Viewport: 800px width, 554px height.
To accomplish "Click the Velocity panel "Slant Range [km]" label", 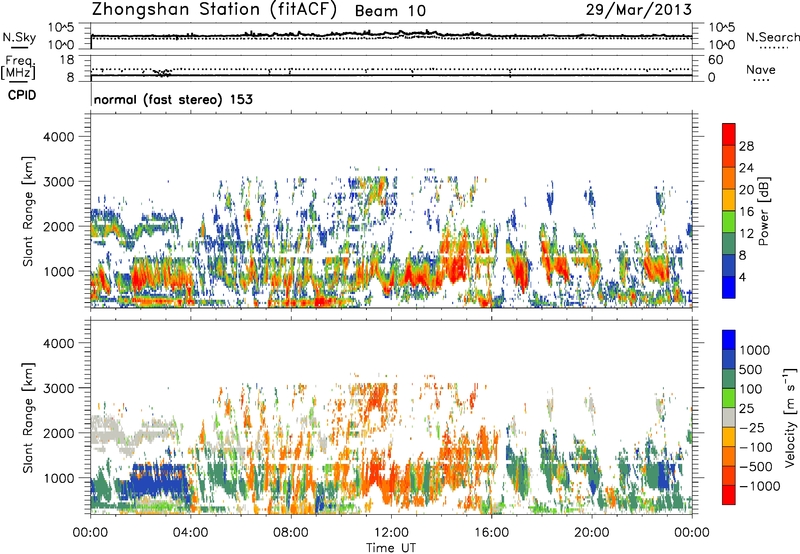I will click(28, 417).
